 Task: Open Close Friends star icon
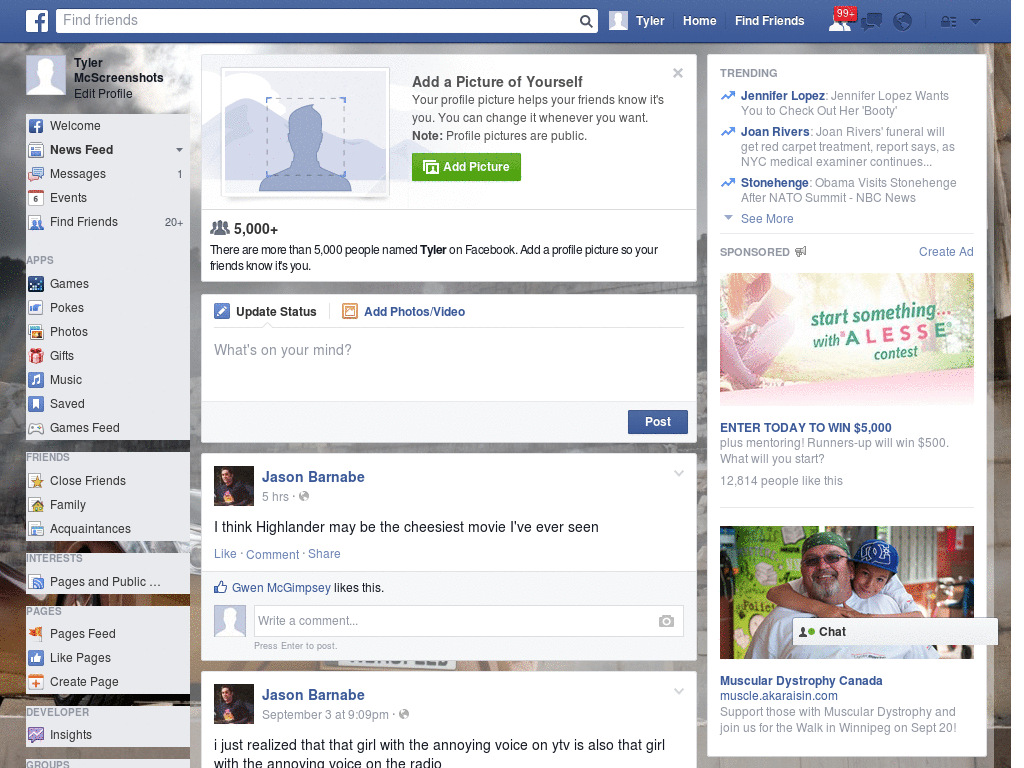[37, 481]
